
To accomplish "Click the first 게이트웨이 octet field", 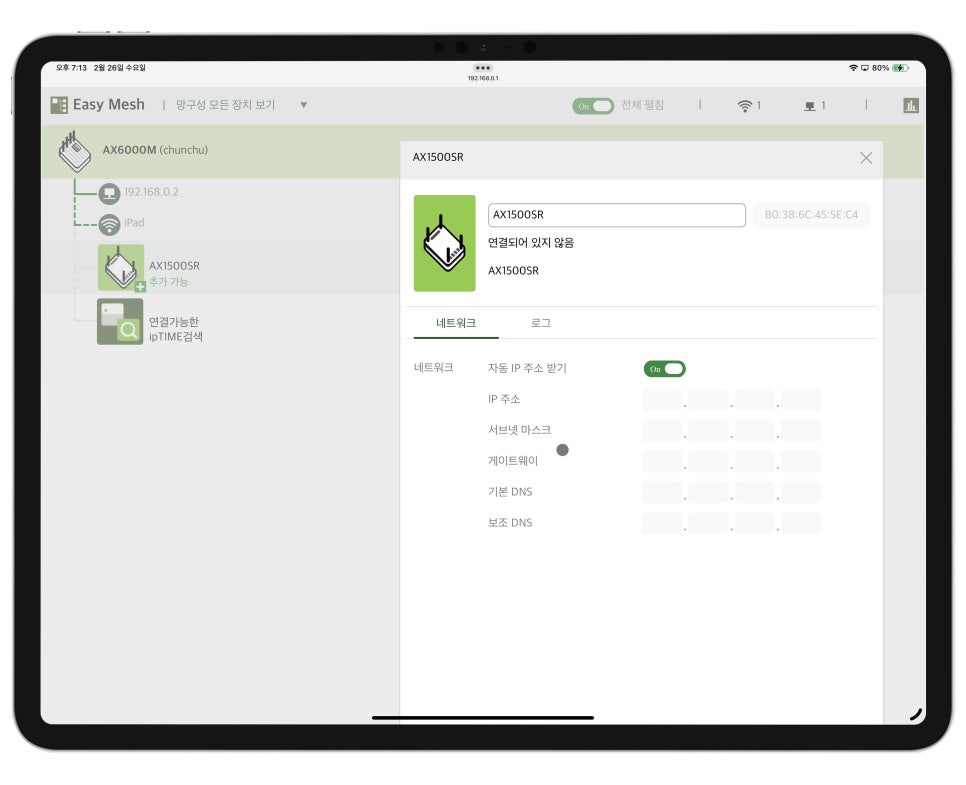I will click(662, 462).
